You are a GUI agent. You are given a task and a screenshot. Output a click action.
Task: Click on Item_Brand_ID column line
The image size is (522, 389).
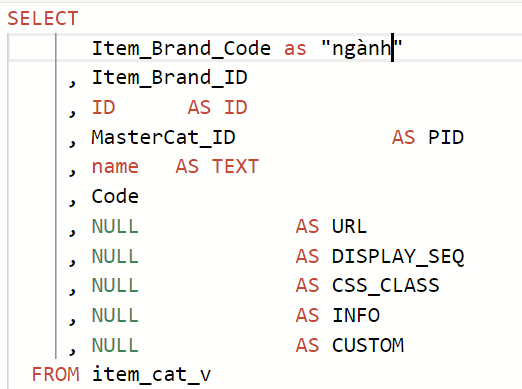click(x=169, y=78)
